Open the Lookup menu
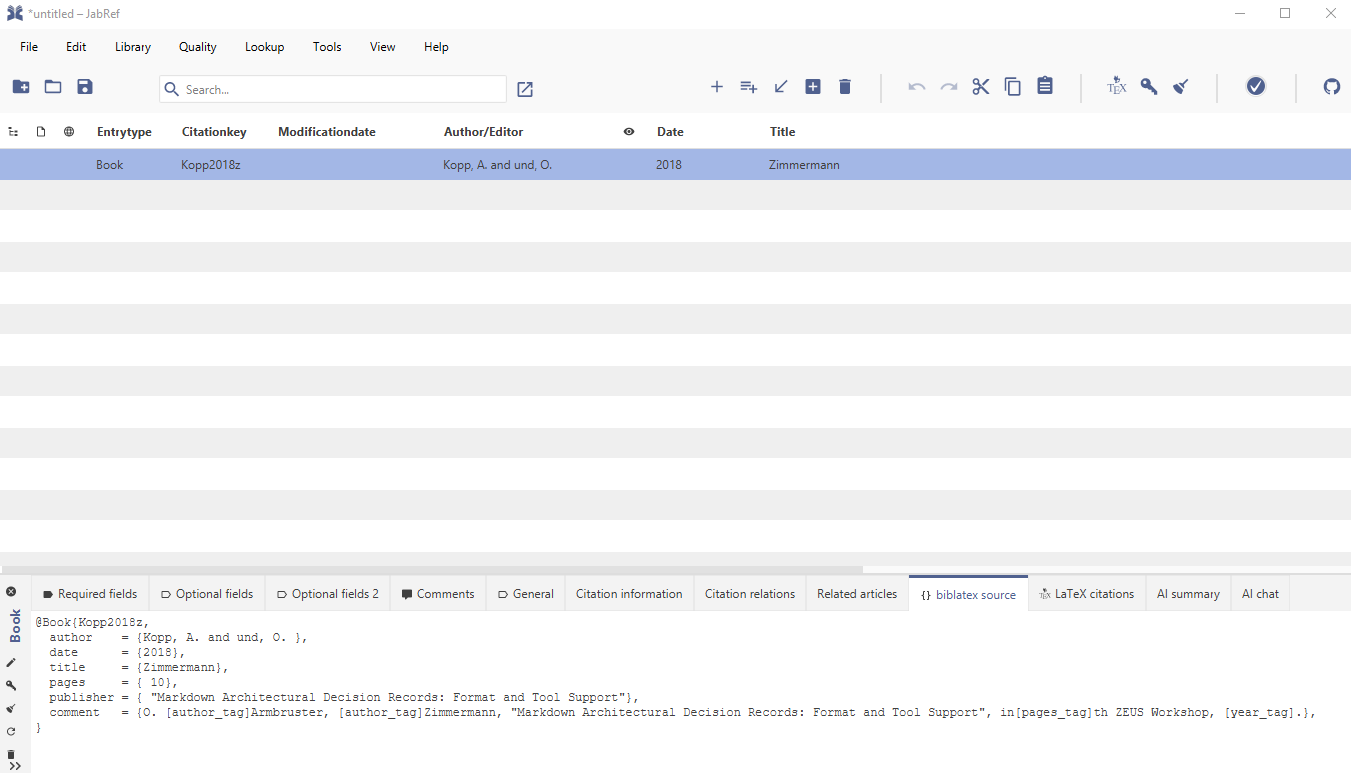 pyautogui.click(x=264, y=47)
